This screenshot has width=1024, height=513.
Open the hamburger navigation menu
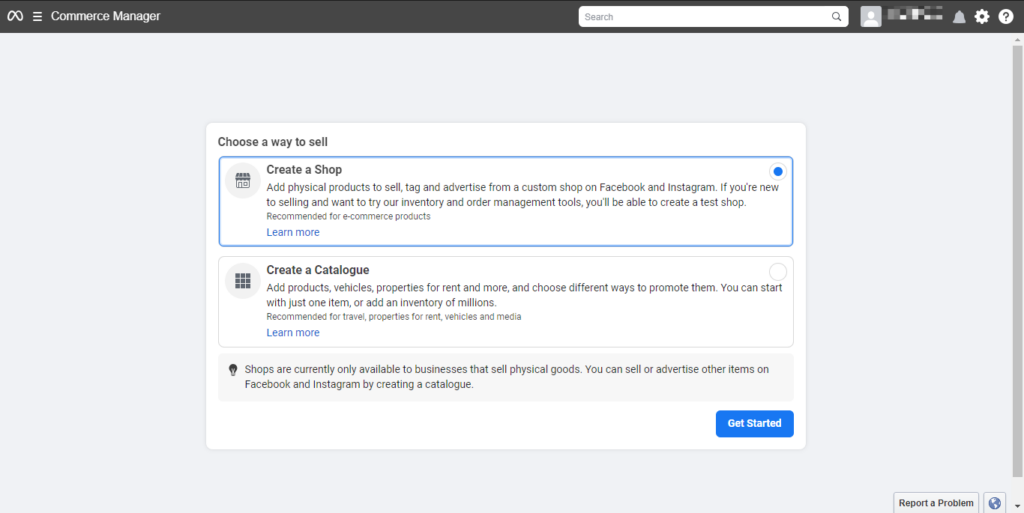pyautogui.click(x=37, y=16)
